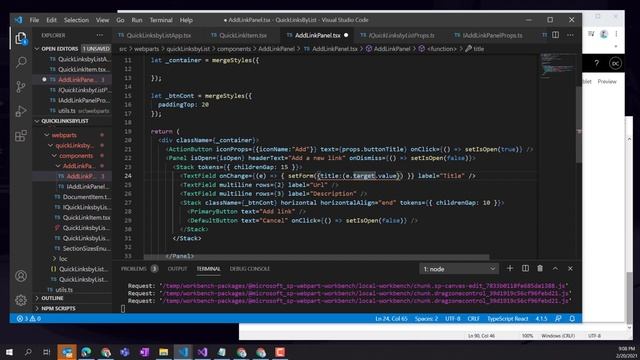Click the errors and warnings status indicator
Screen dimensions: 640x360
(29, 318)
